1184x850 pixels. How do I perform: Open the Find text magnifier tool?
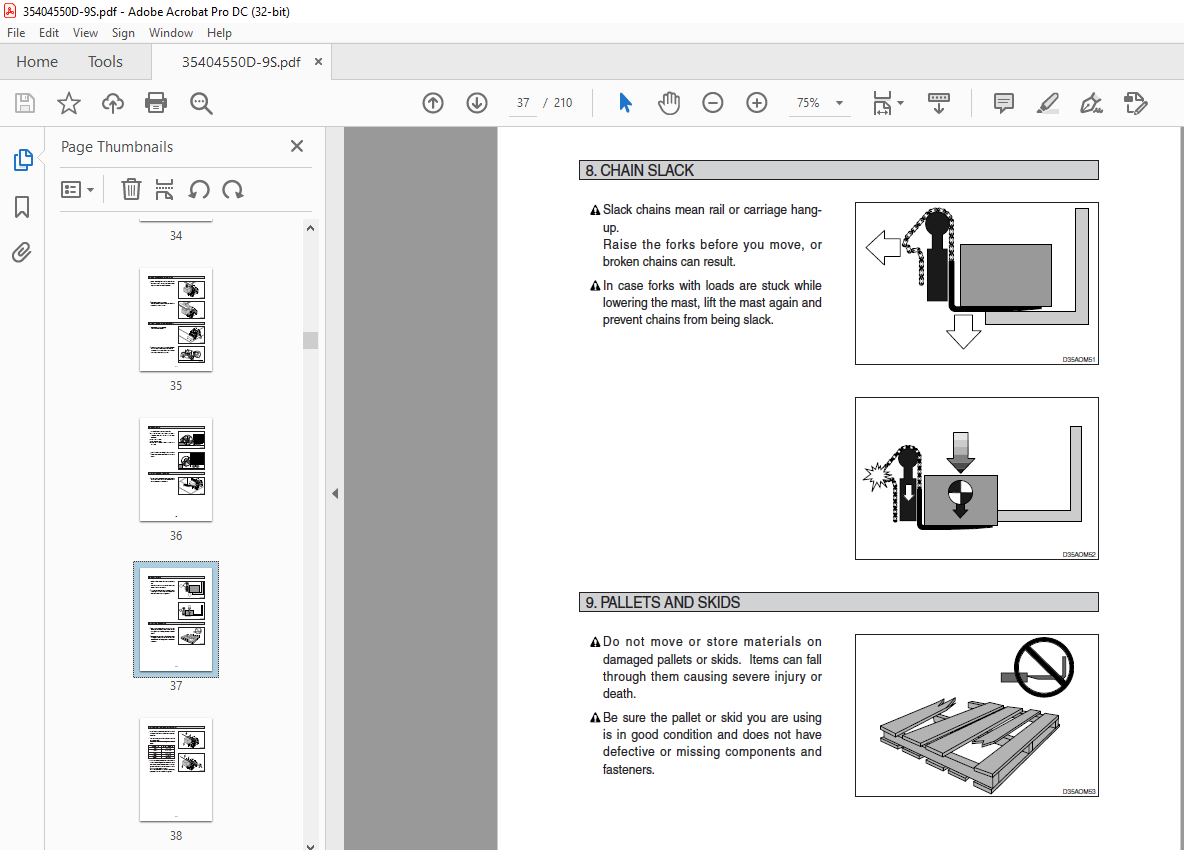point(201,103)
